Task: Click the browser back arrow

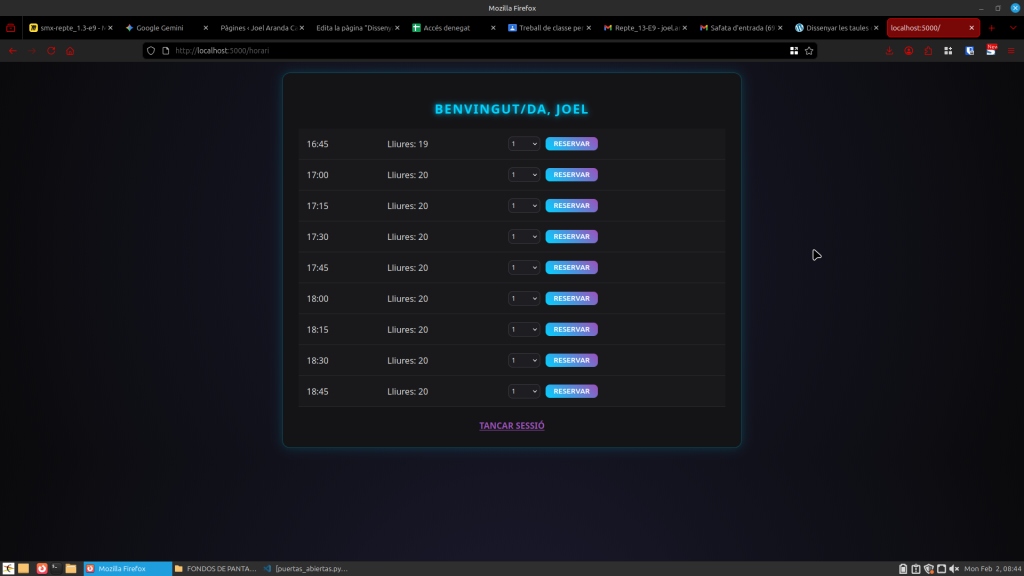Action: point(12,50)
